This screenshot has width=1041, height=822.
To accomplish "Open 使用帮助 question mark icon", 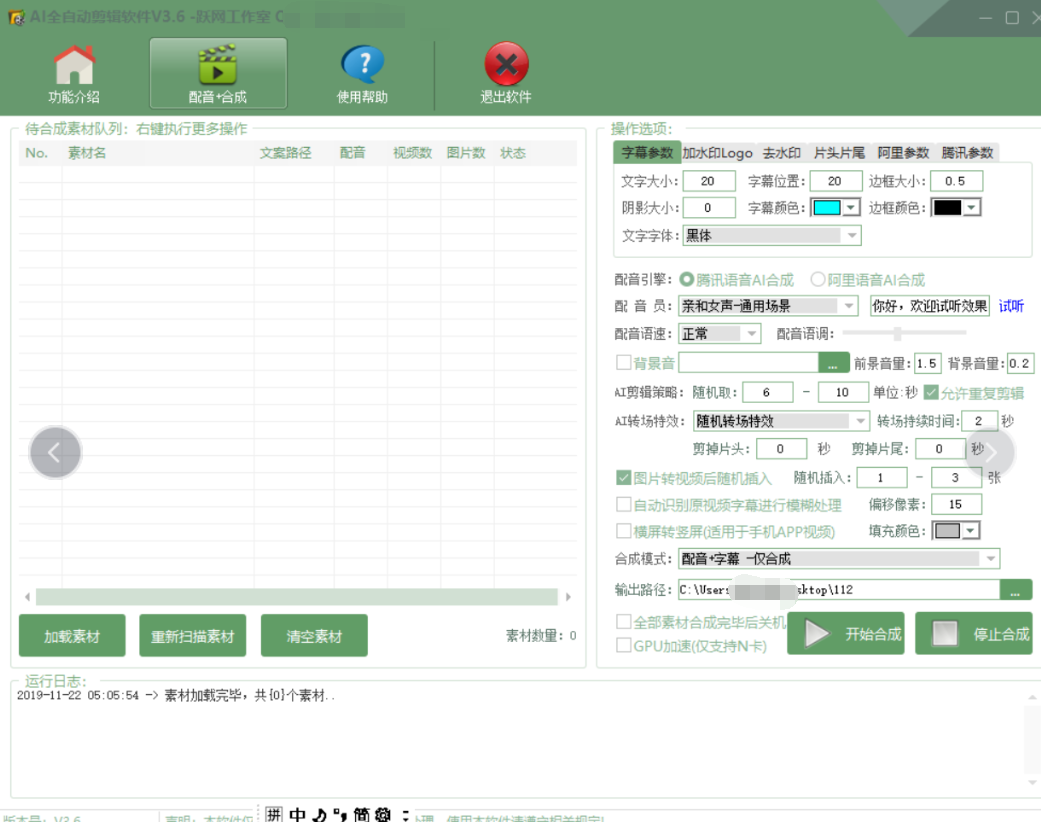I will point(362,66).
